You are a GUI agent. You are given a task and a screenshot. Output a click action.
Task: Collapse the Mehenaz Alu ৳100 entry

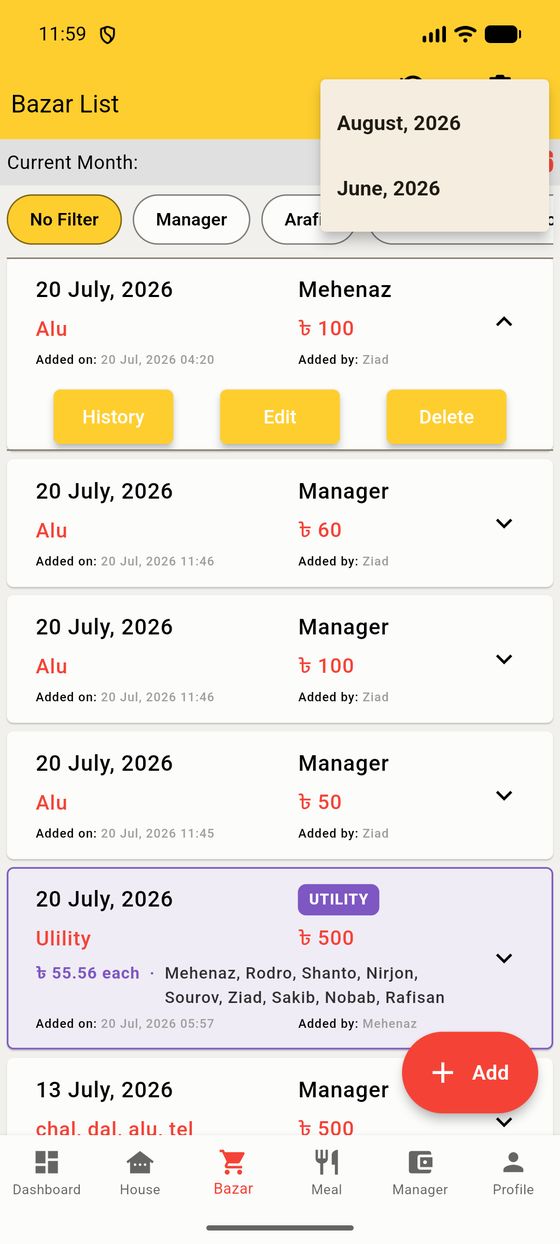tap(504, 322)
